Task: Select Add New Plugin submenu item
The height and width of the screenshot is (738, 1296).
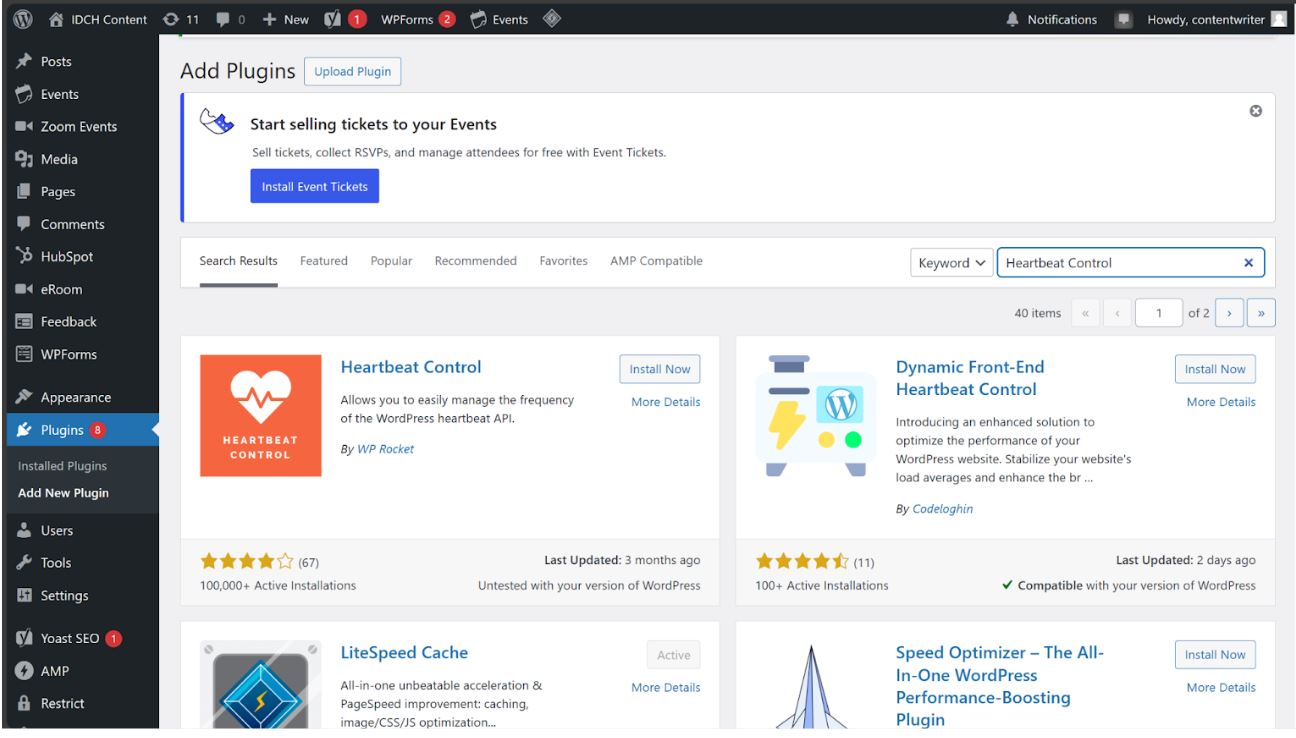Action: click(63, 493)
